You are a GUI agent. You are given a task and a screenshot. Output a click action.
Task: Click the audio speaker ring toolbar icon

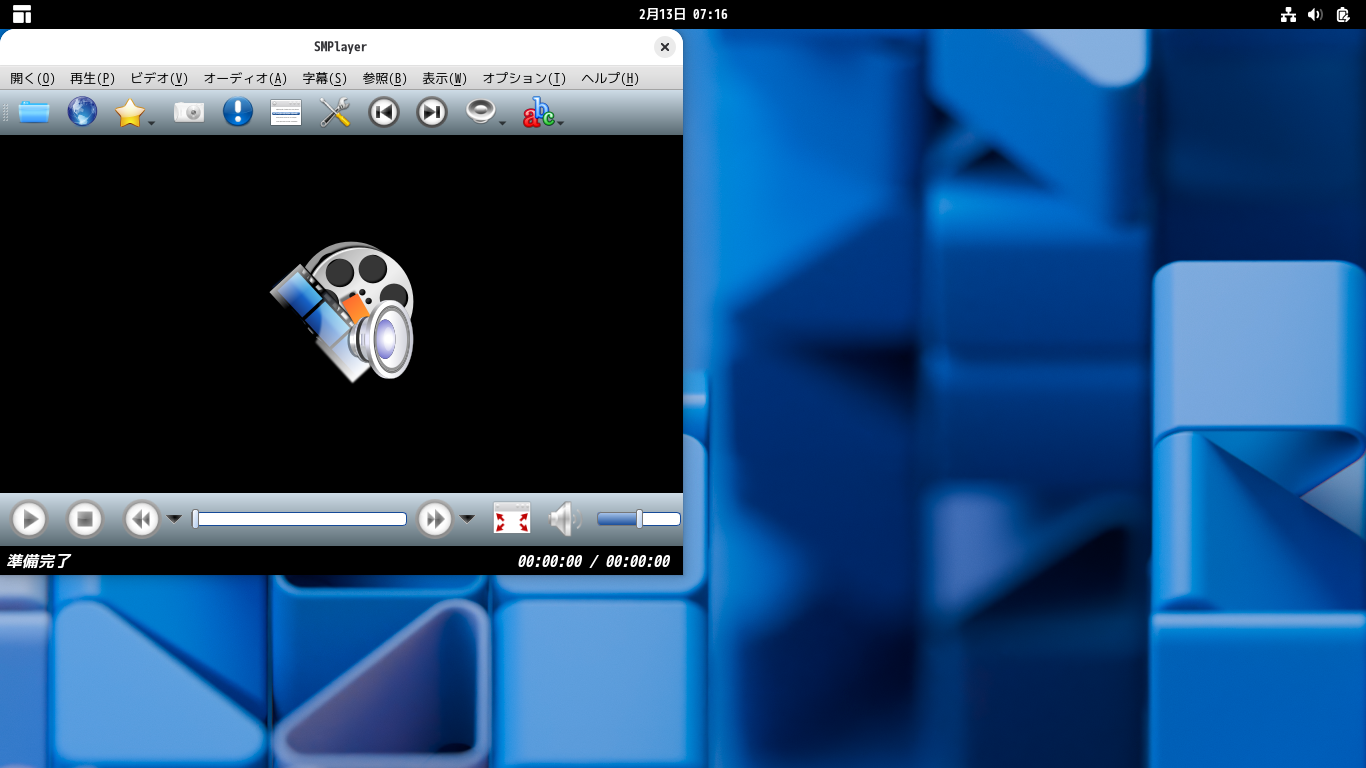(x=481, y=112)
